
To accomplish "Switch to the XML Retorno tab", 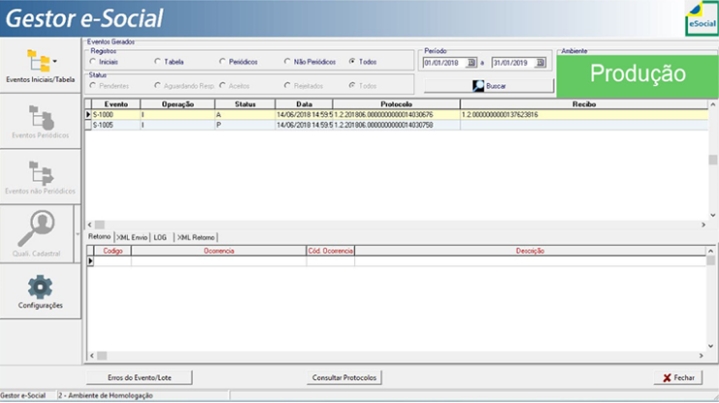I will click(x=196, y=237).
